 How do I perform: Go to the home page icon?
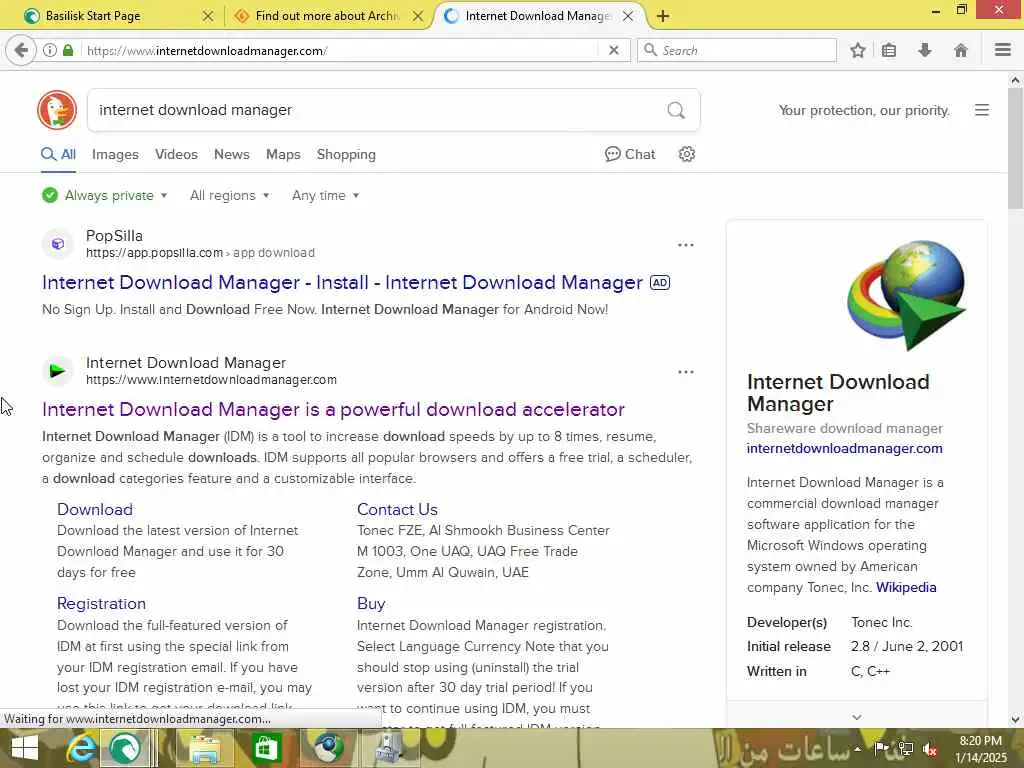tap(961, 50)
